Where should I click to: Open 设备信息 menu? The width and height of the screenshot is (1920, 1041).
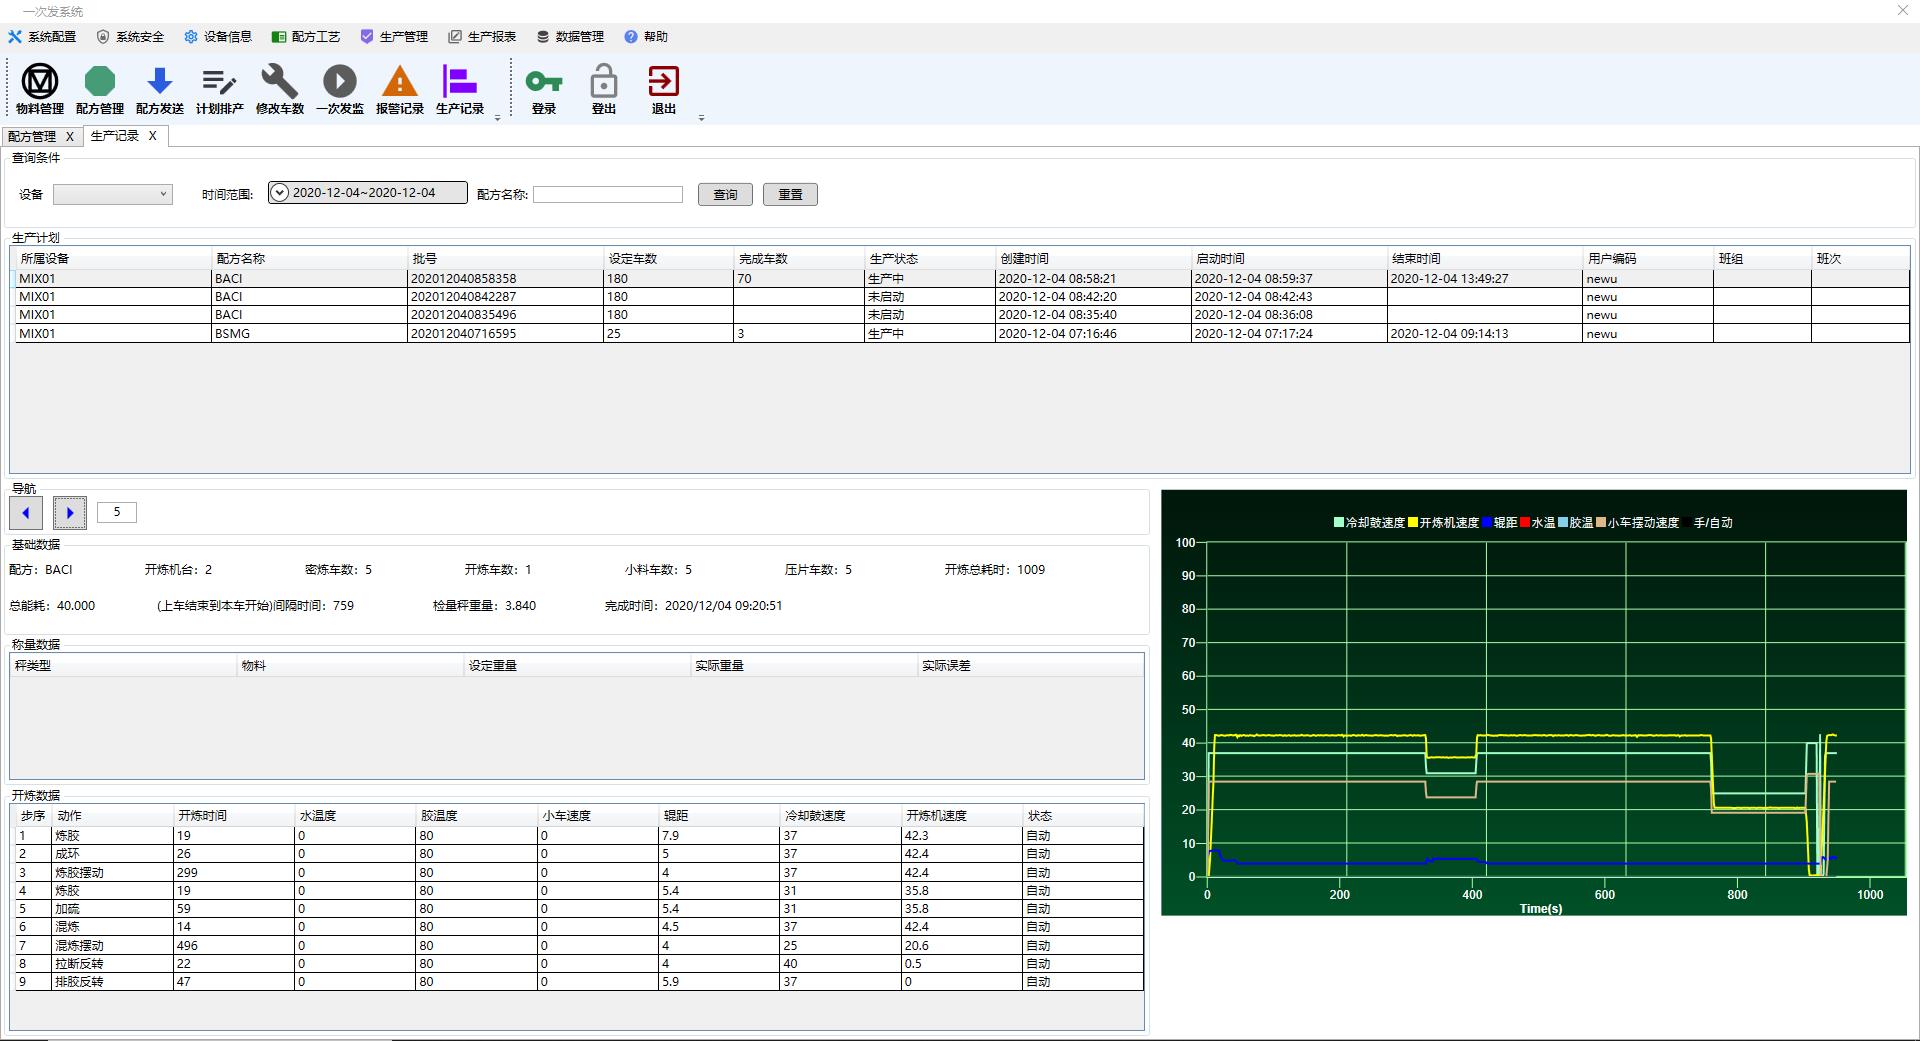(x=218, y=37)
